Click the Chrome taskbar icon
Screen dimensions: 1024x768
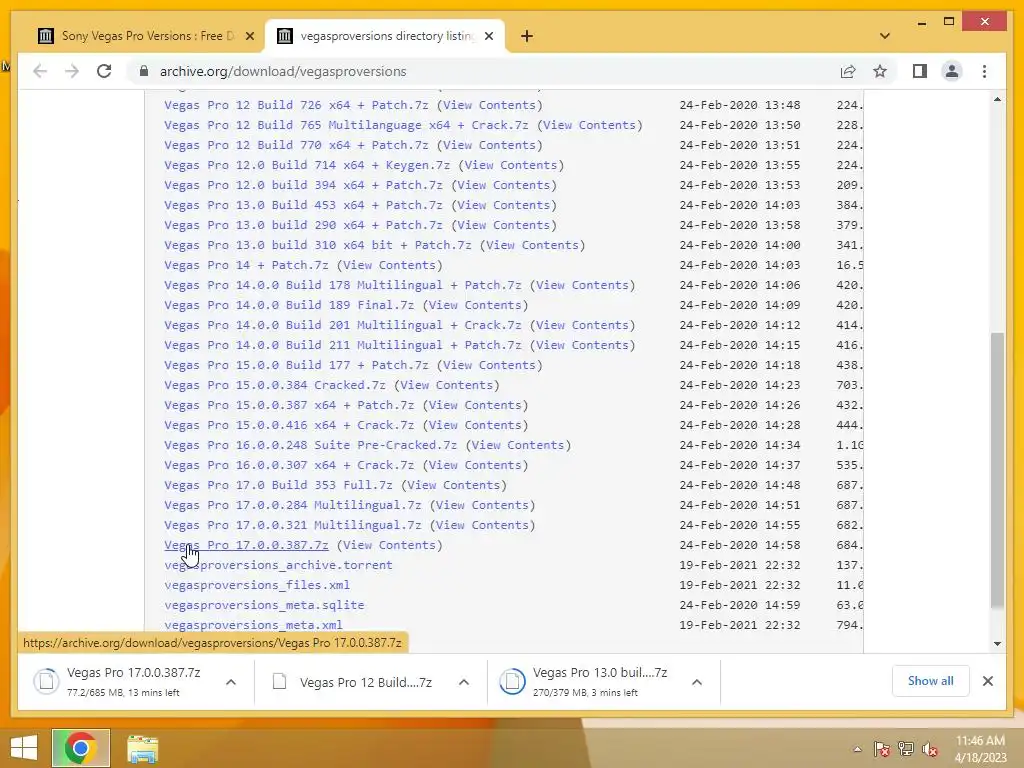point(80,748)
